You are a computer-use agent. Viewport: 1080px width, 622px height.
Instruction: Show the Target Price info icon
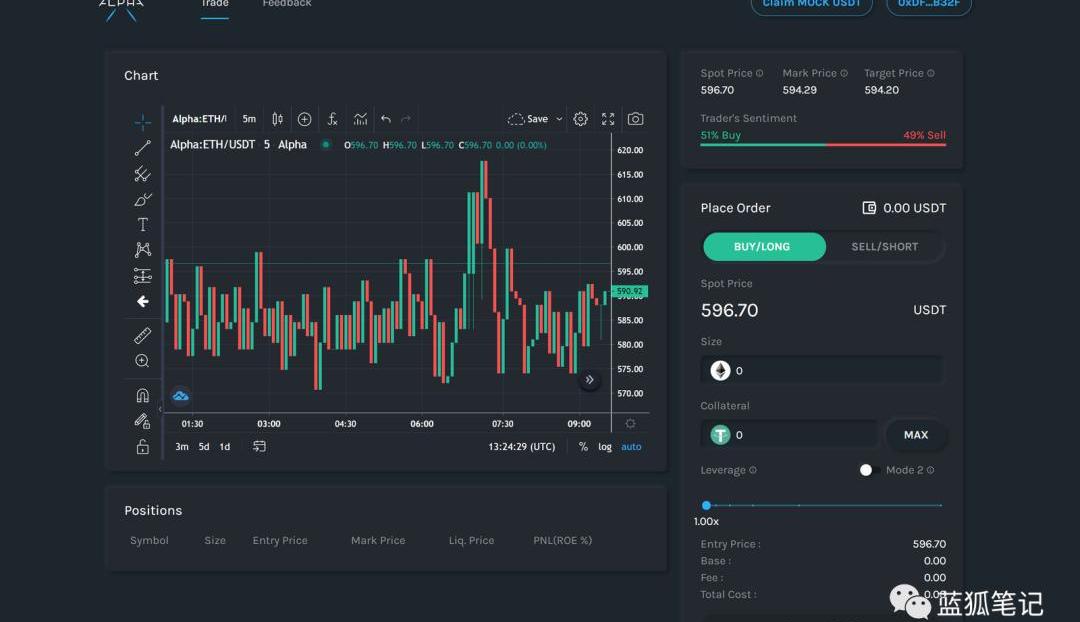click(x=931, y=73)
